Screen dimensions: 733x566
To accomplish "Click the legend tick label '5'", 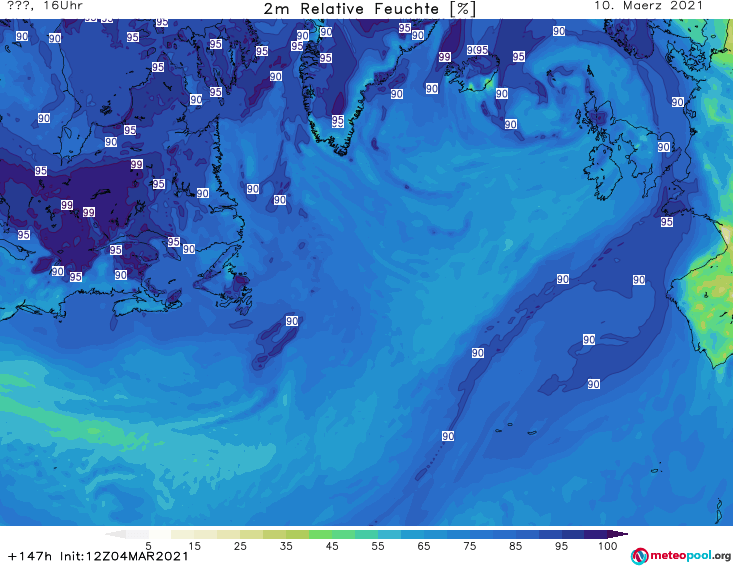I will pyautogui.click(x=148, y=546).
